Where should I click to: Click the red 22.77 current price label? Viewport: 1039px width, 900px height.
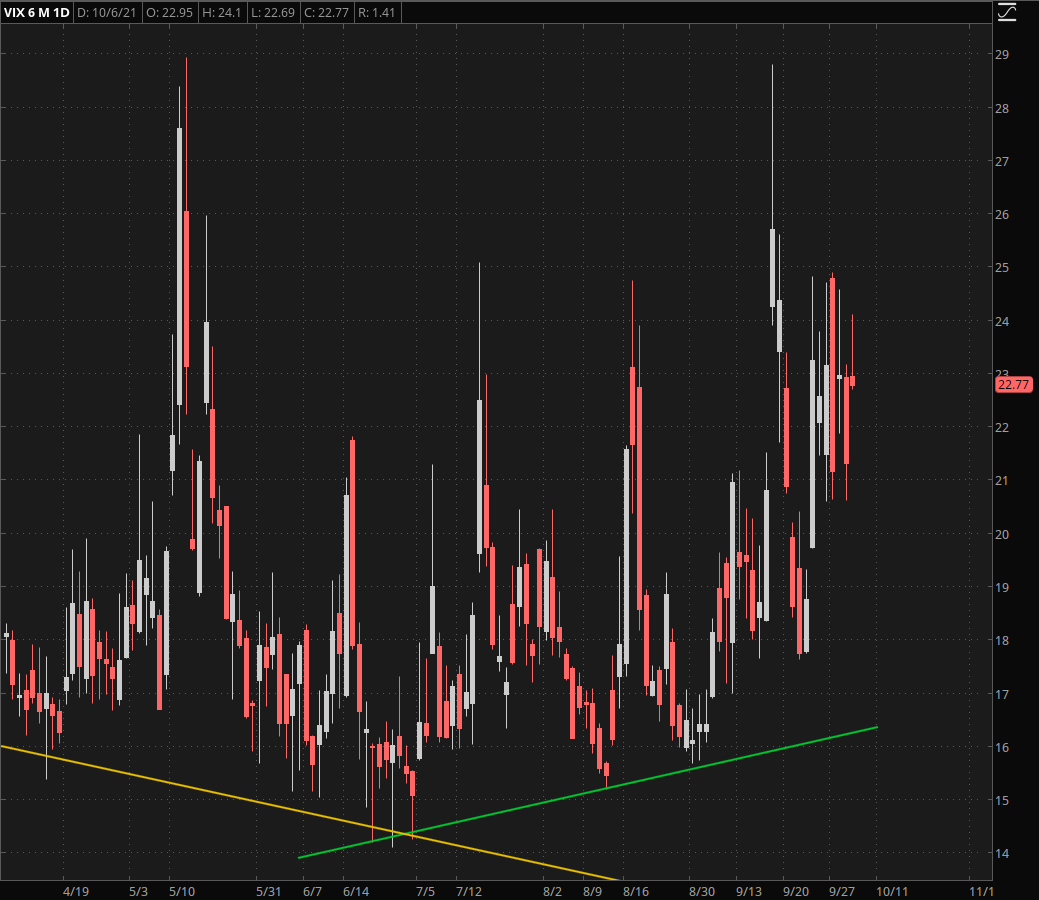(x=1014, y=384)
